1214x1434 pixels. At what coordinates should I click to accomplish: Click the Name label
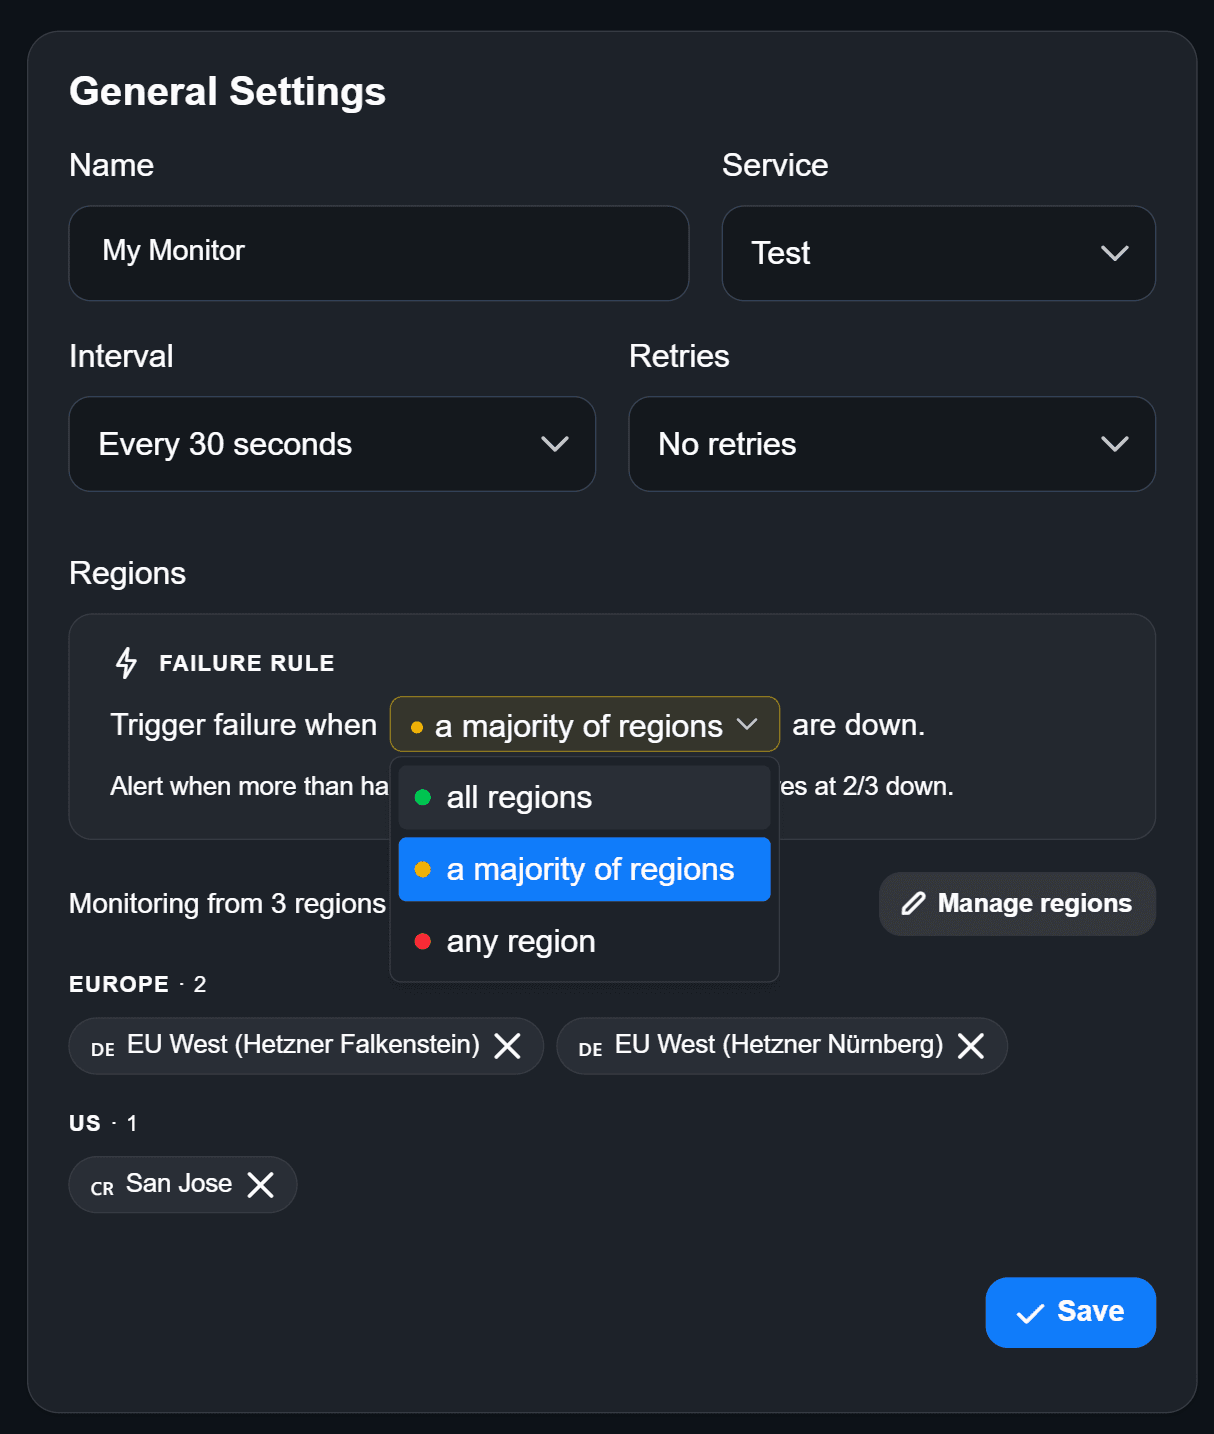(111, 165)
